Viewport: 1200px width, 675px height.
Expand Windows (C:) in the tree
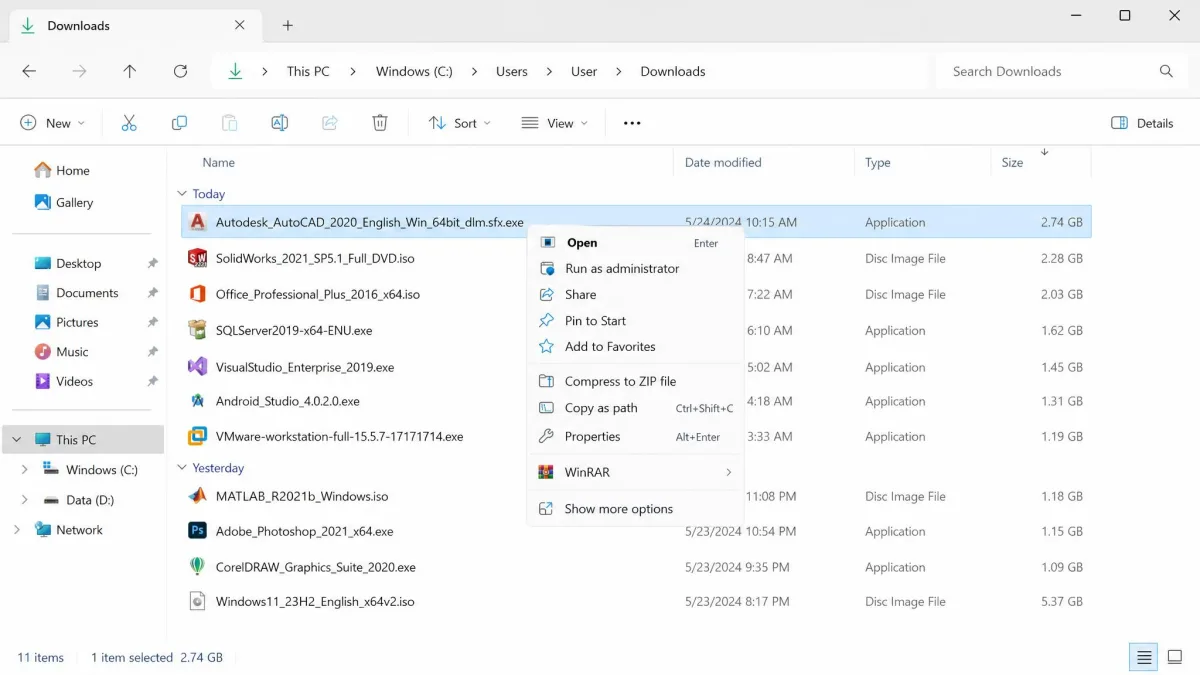coord(25,470)
